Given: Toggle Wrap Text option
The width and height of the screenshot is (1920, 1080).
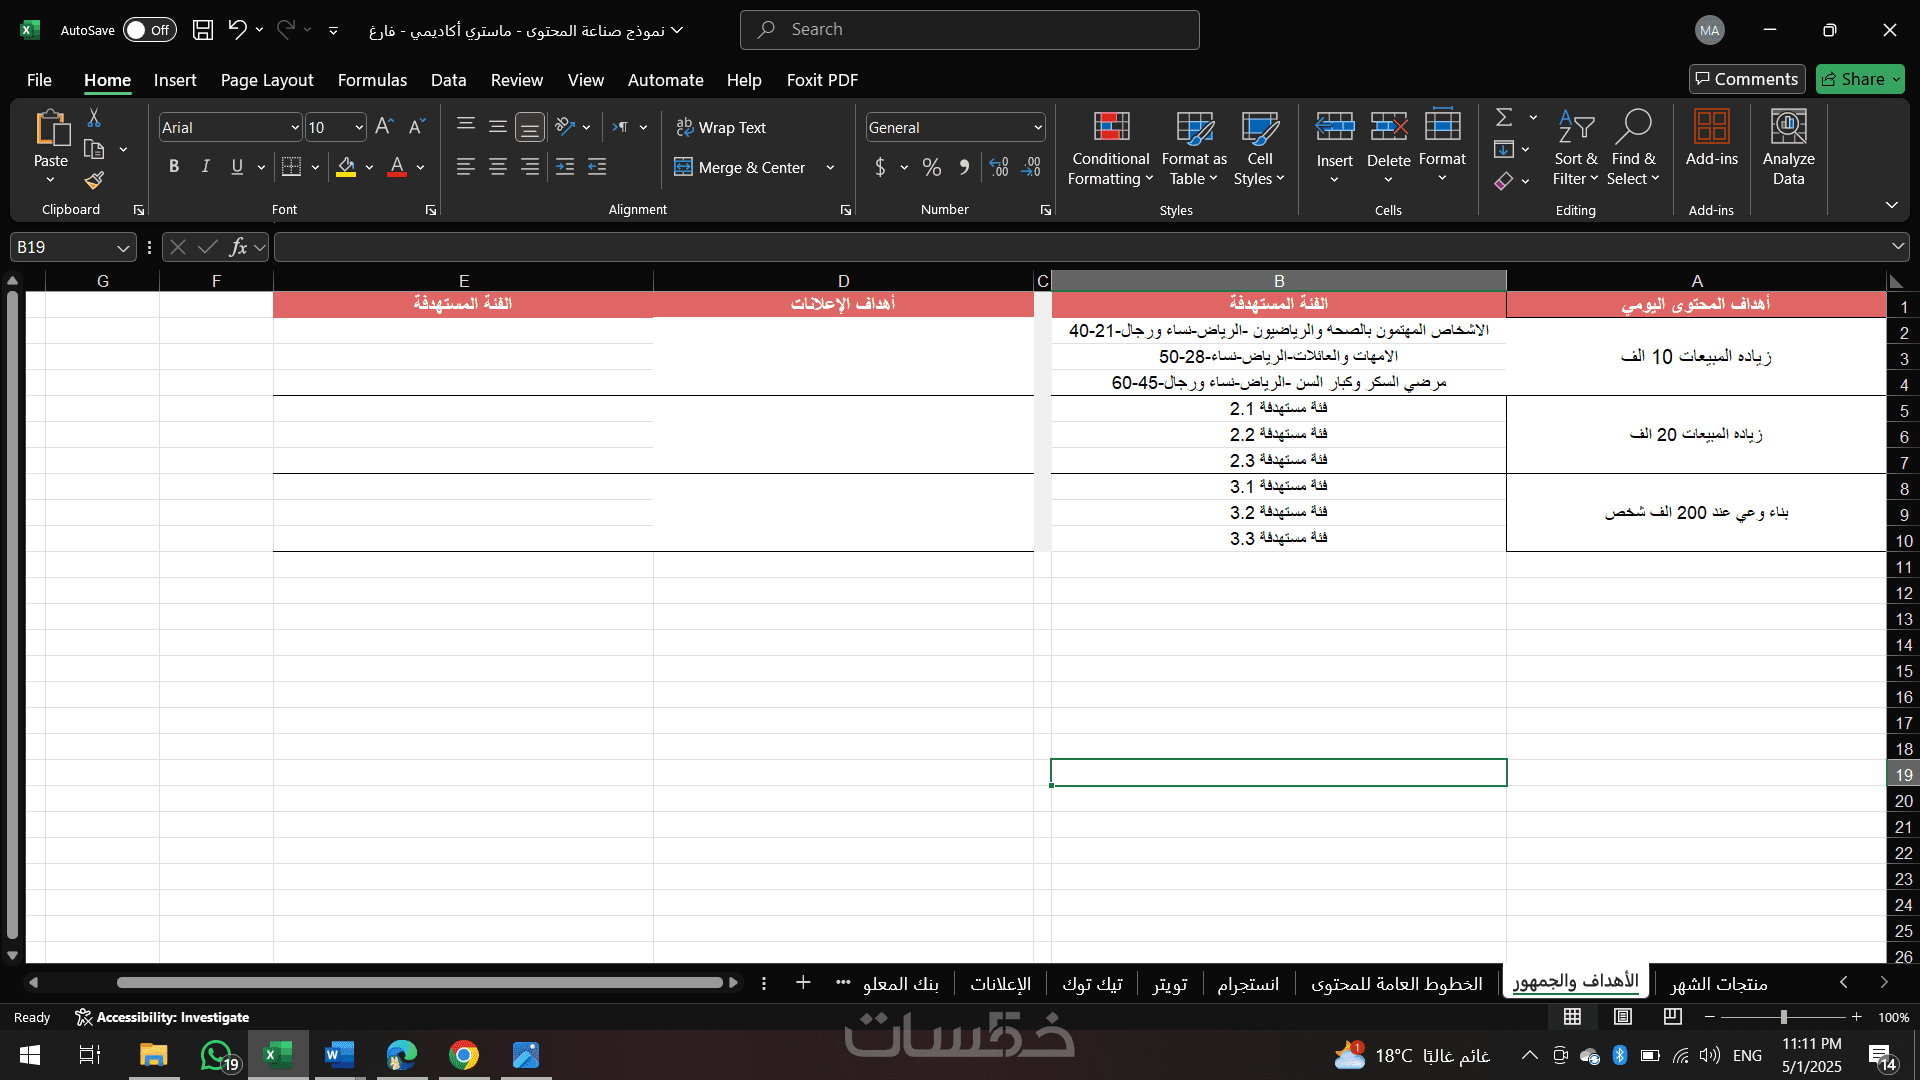Looking at the screenshot, I should pyautogui.click(x=721, y=127).
